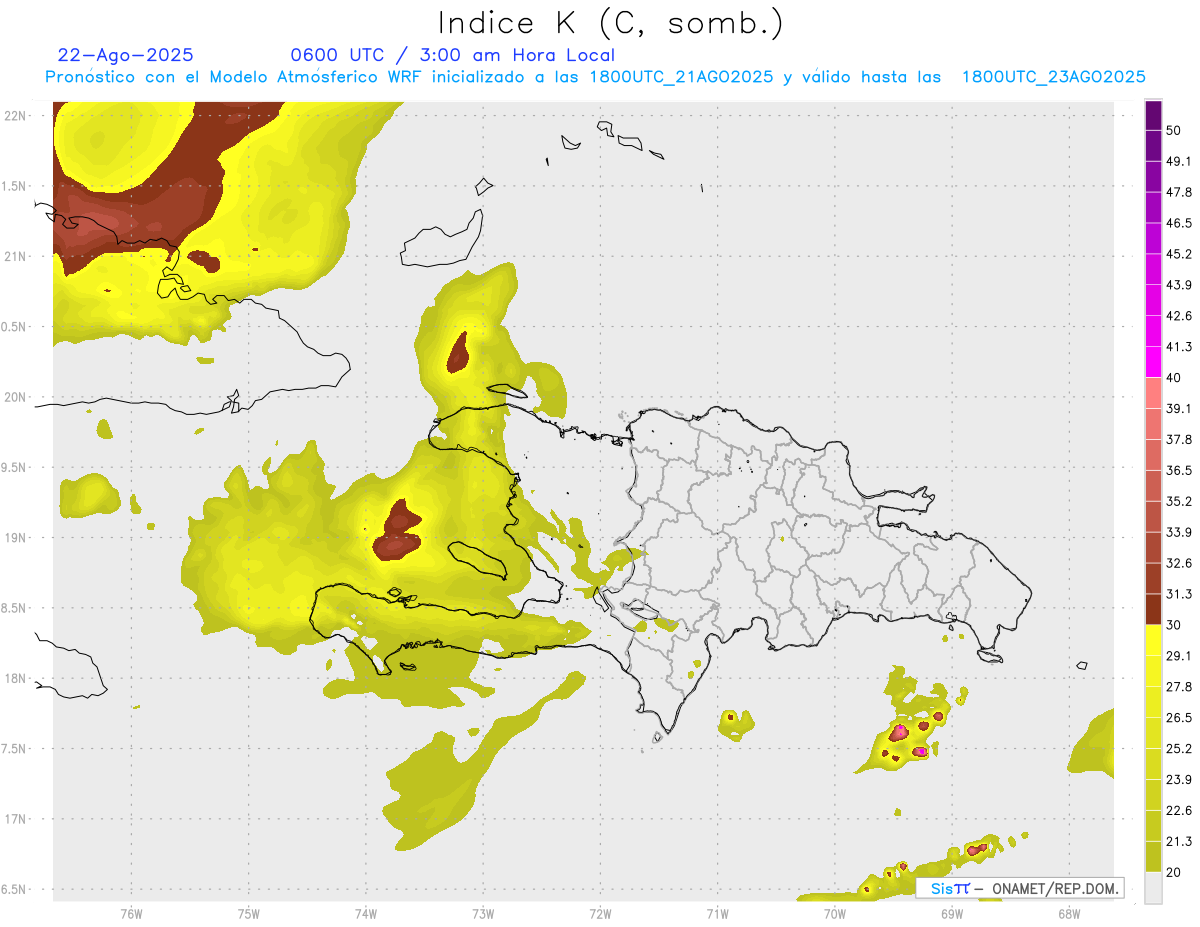
Task: Click the colorbar value '37.8'
Action: pyautogui.click(x=1179, y=439)
